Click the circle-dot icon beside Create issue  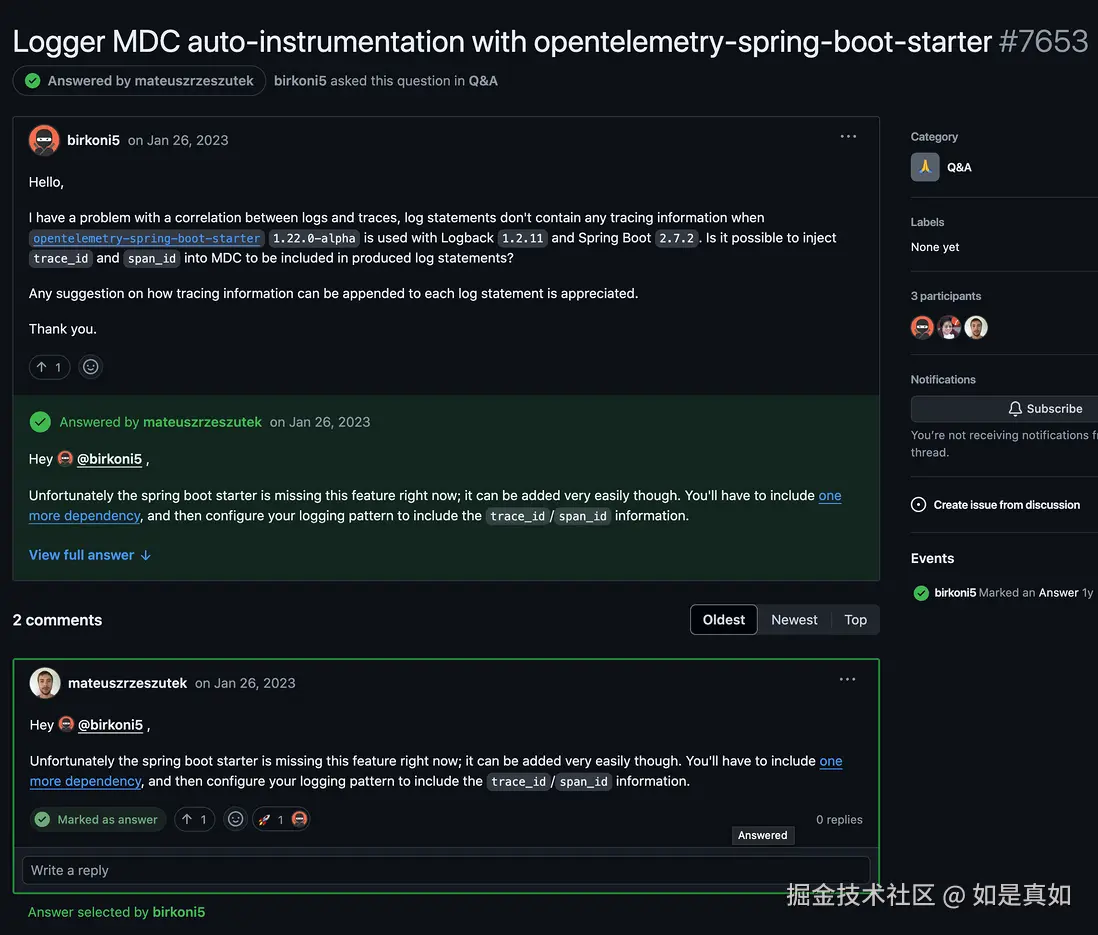[918, 505]
